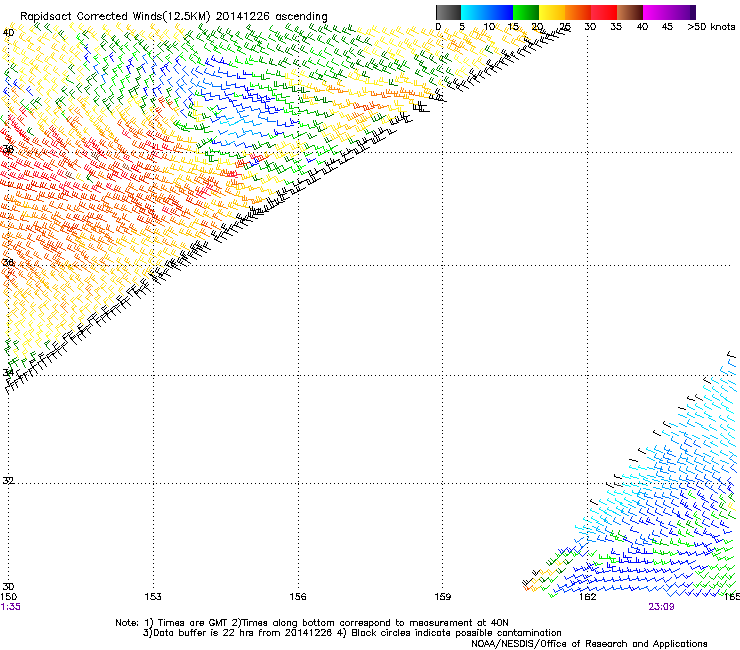Click the word 'ascending' in the title
The height and width of the screenshot is (650, 740).
point(301,17)
